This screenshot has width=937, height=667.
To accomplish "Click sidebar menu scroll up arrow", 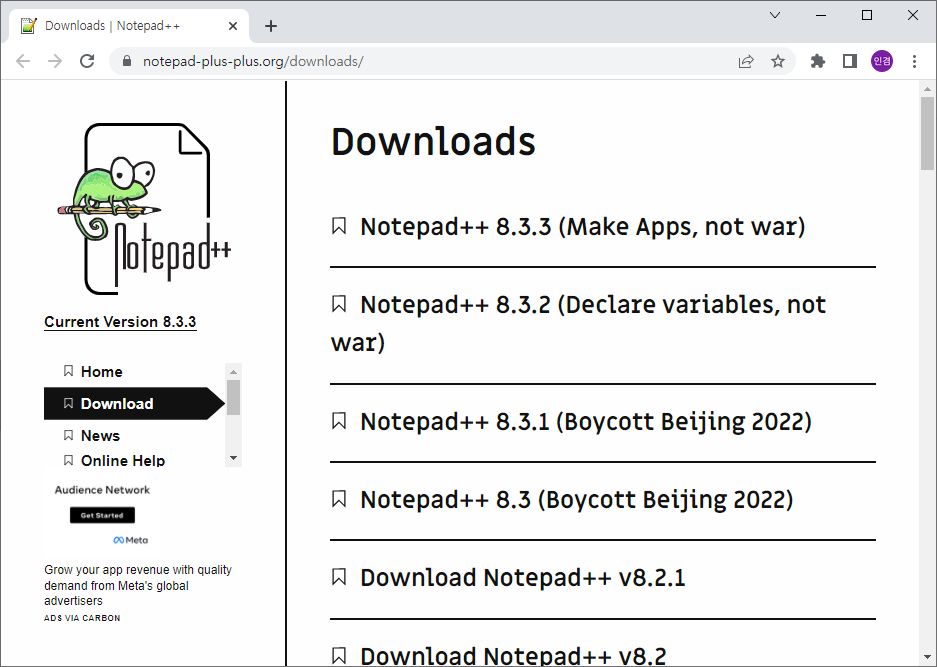I will 234,371.
